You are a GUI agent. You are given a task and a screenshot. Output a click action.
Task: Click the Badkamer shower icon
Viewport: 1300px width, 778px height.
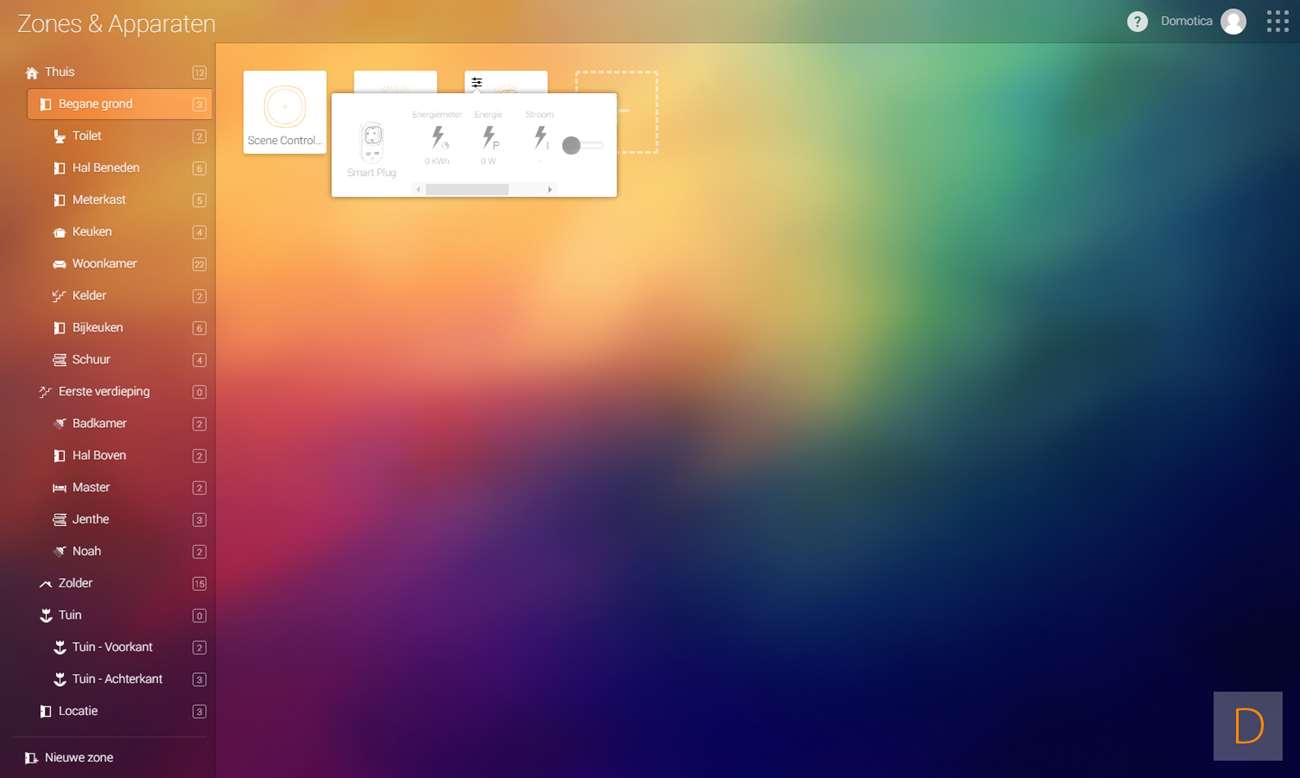60,424
